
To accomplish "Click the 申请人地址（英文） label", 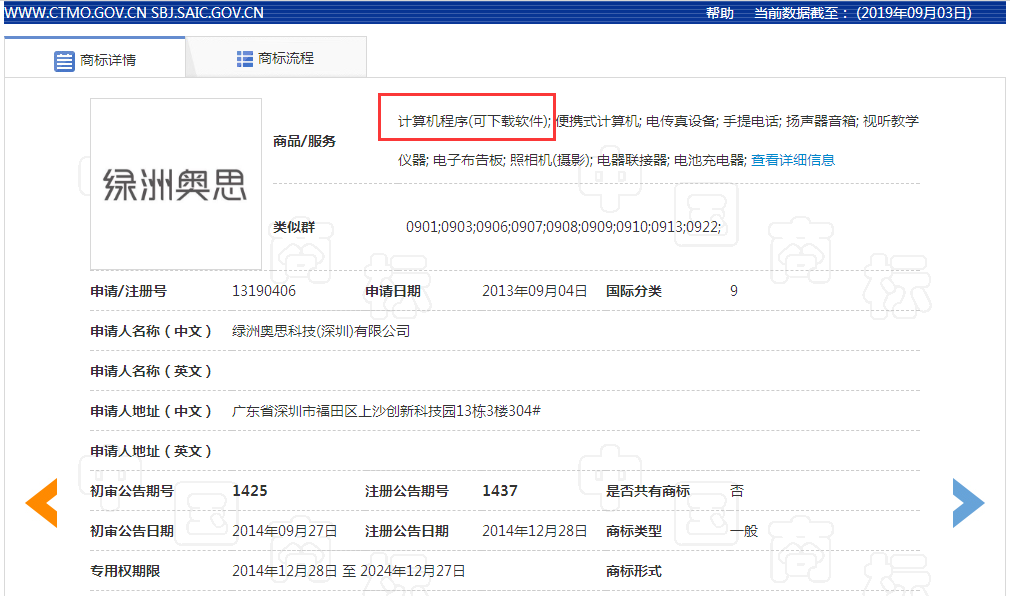I will click(151, 451).
